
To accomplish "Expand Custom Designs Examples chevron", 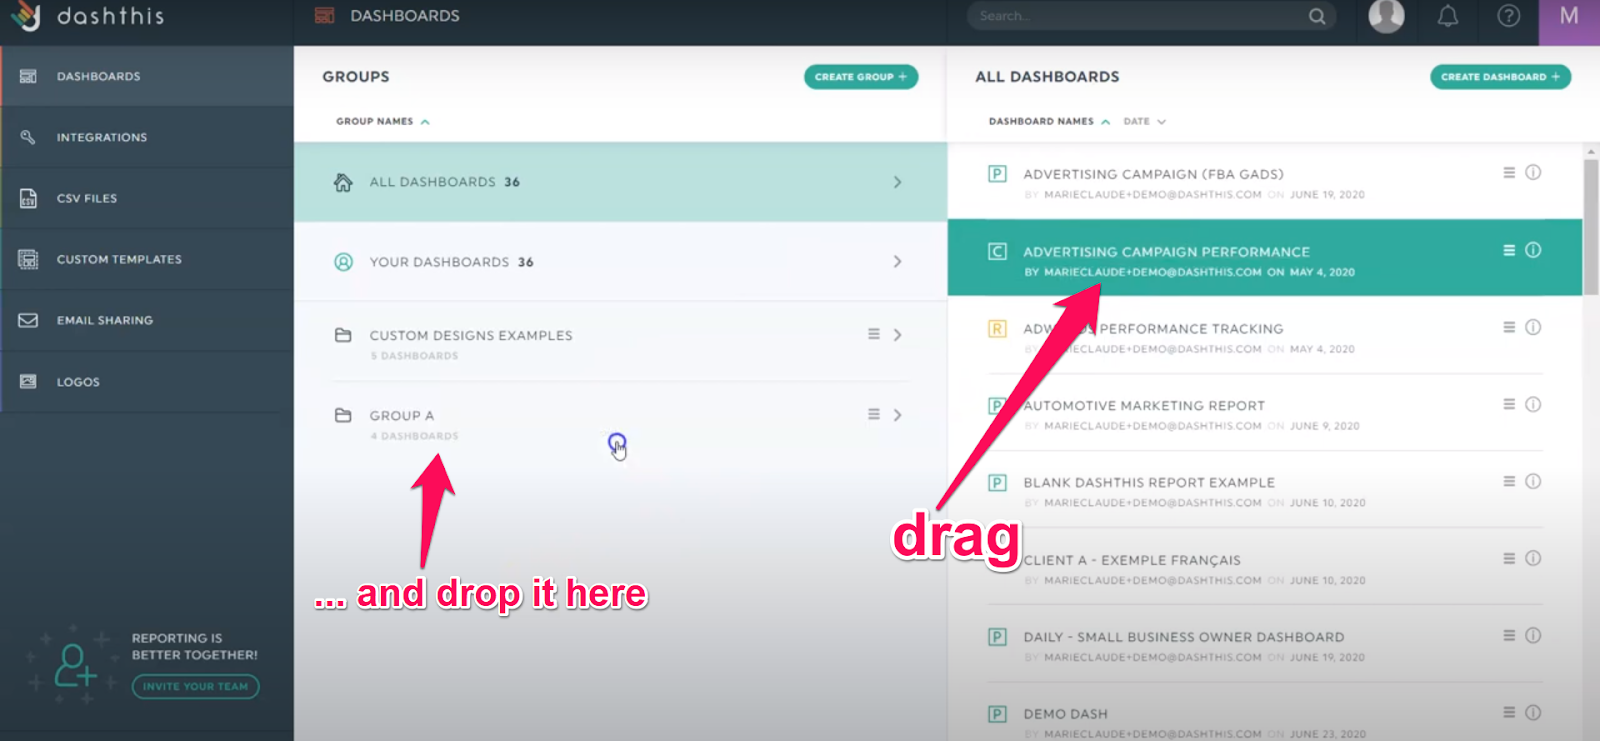I will click(897, 334).
